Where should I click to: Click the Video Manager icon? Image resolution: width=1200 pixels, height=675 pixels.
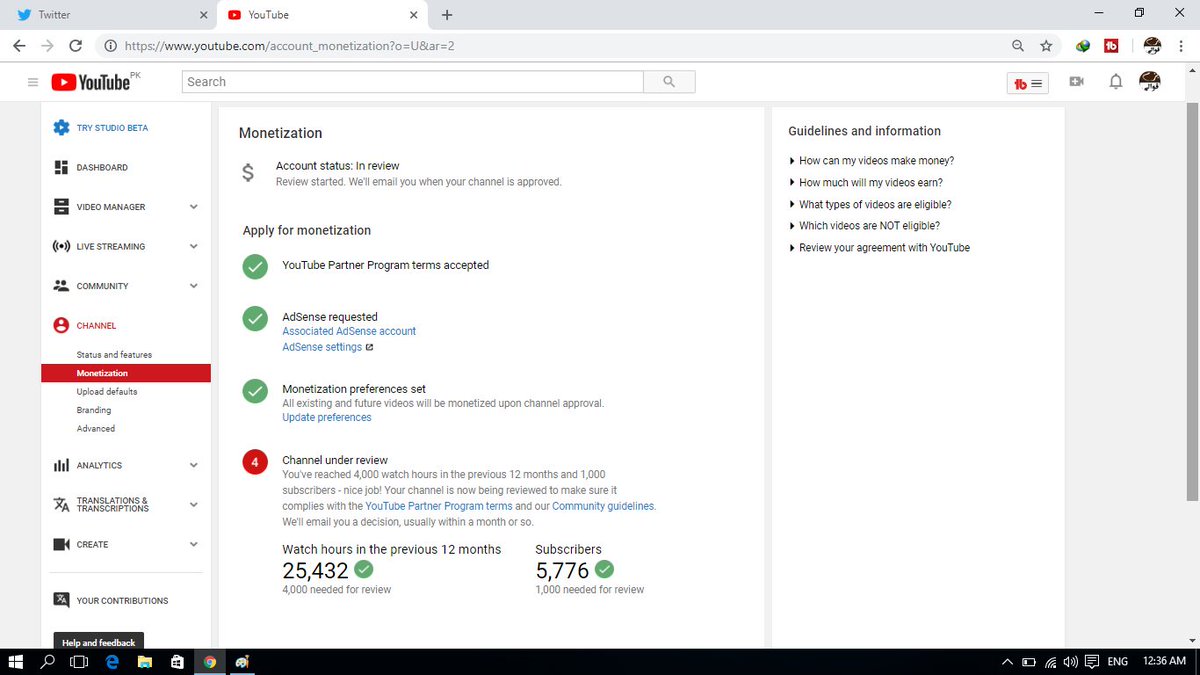pyautogui.click(x=61, y=207)
